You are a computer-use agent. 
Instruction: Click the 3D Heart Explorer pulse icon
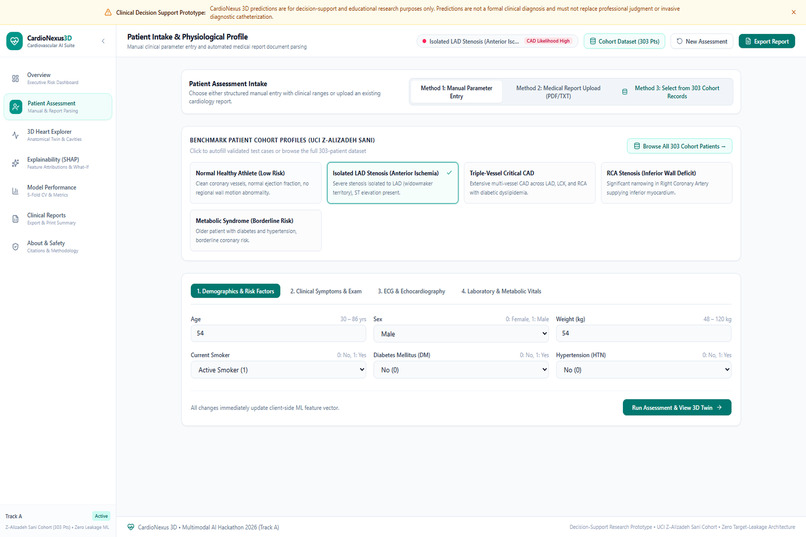click(x=15, y=135)
